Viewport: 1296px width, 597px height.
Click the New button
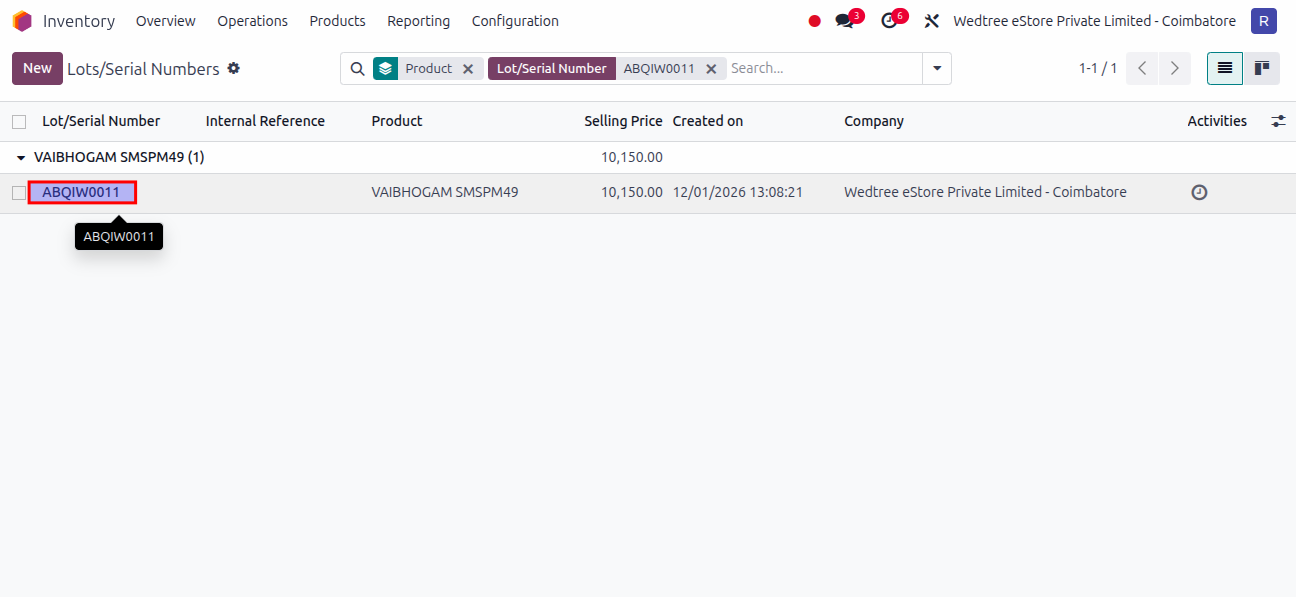coord(37,68)
